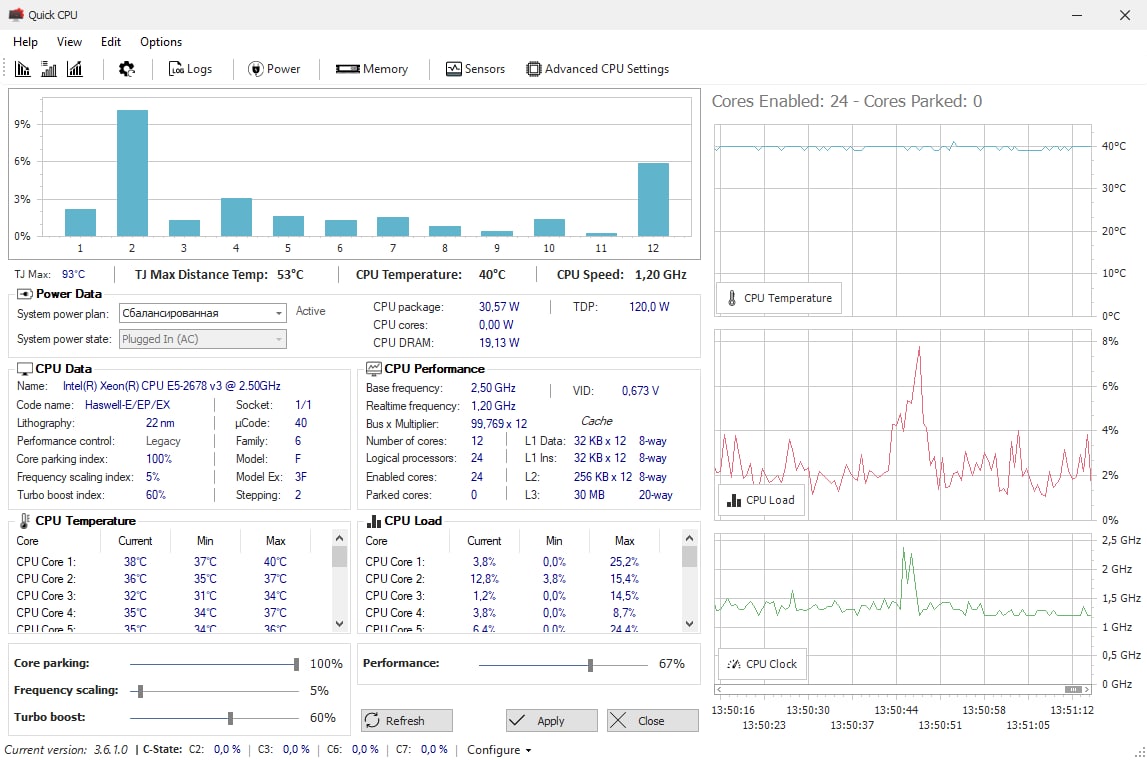Adjust the Turbo boost slider
This screenshot has height=760, width=1147.
tap(230, 718)
